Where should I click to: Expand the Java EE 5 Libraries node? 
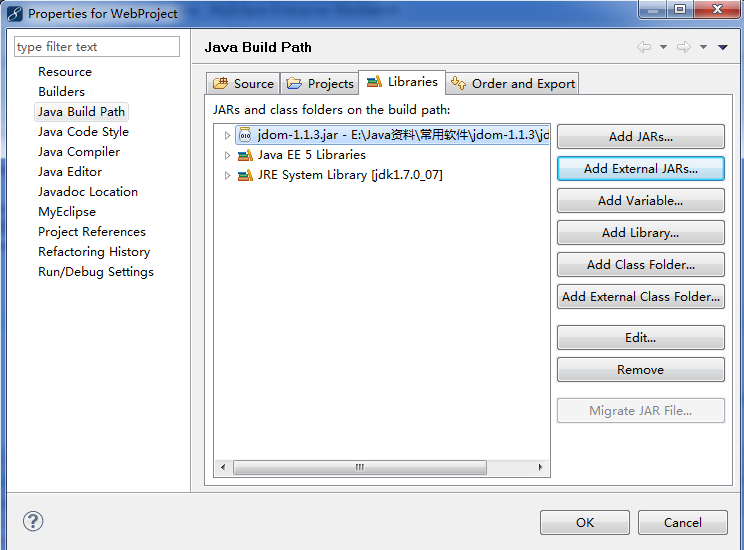tap(227, 155)
